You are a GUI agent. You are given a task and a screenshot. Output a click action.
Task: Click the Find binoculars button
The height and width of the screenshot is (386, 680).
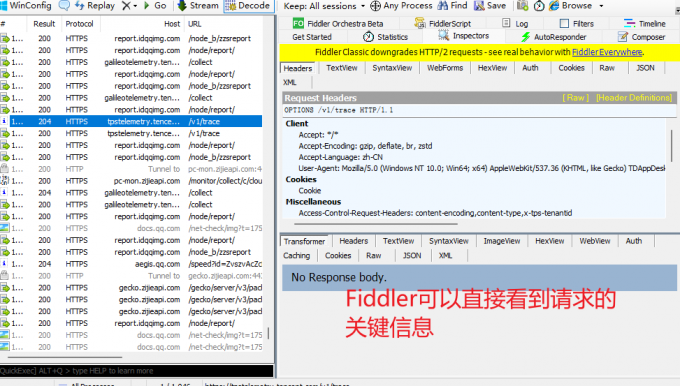pyautogui.click(x=452, y=6)
